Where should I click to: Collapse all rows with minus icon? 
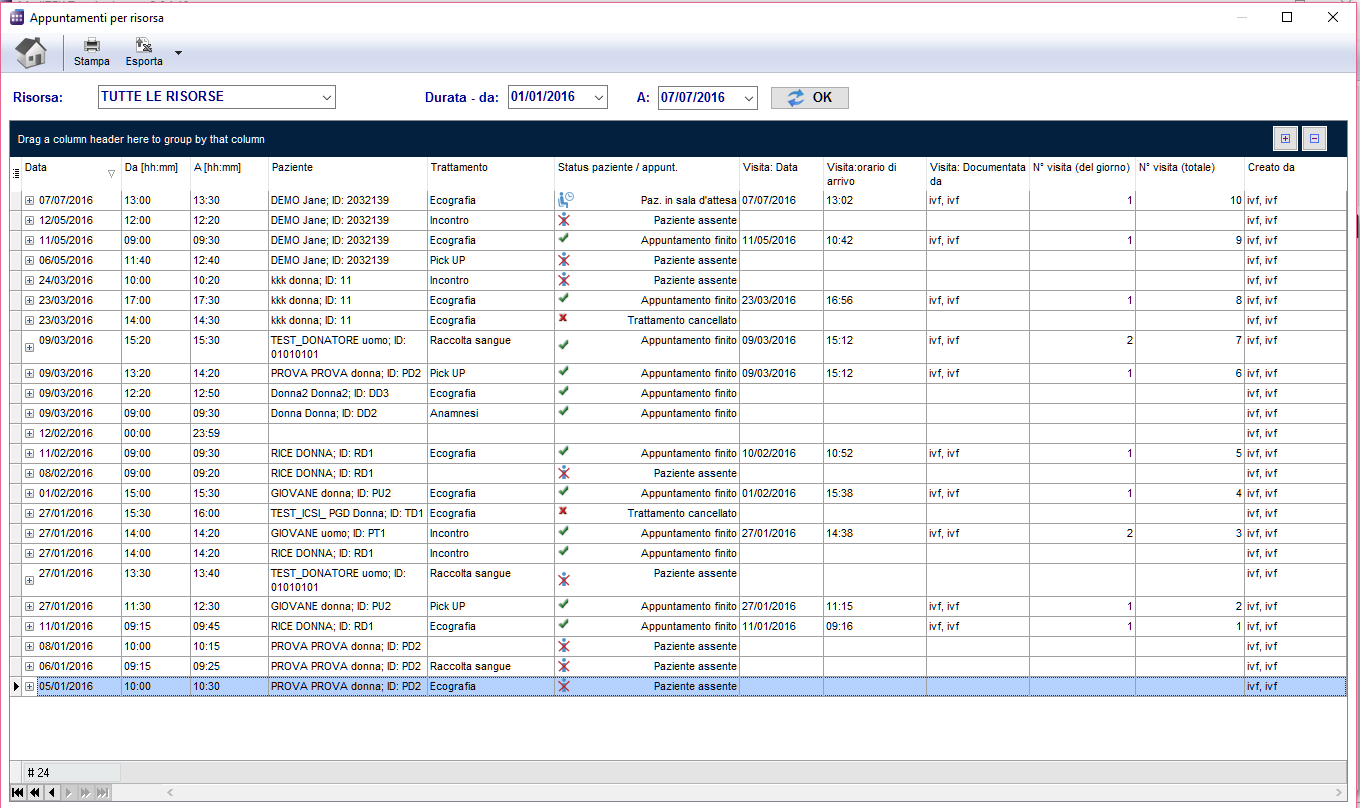point(1314,139)
